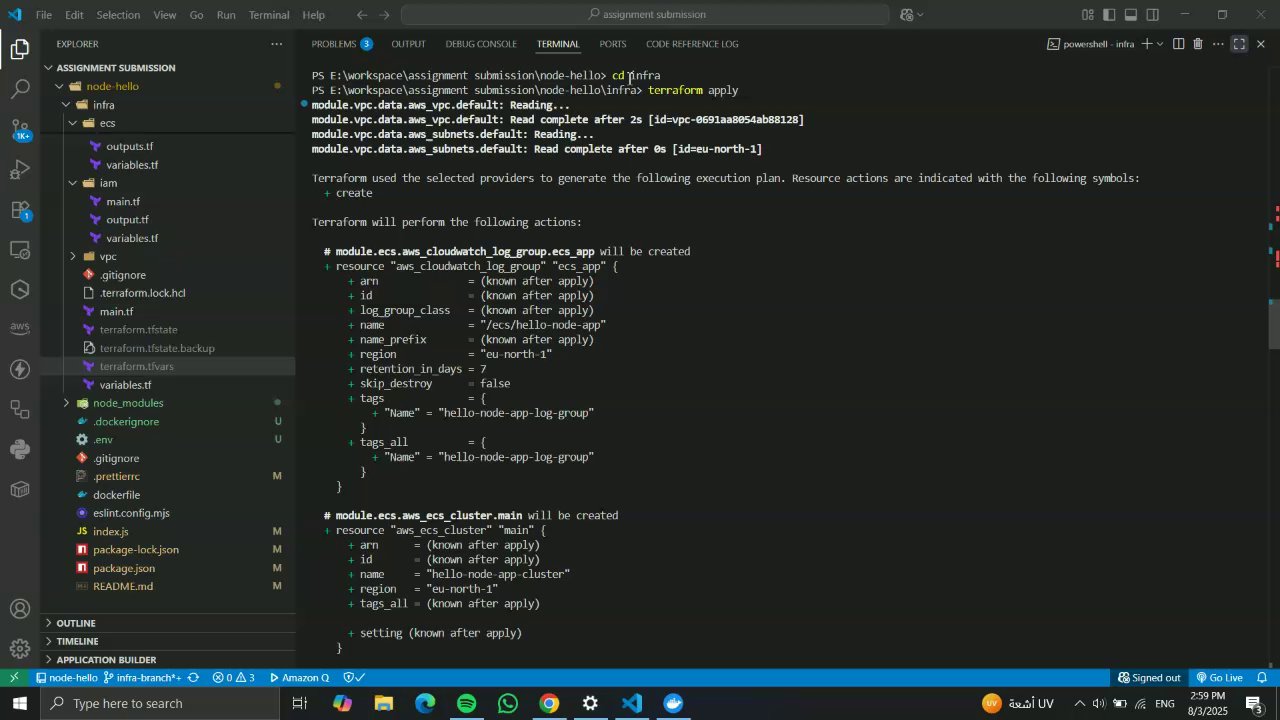Split the terminal
The width and height of the screenshot is (1280, 720).
[1178, 44]
